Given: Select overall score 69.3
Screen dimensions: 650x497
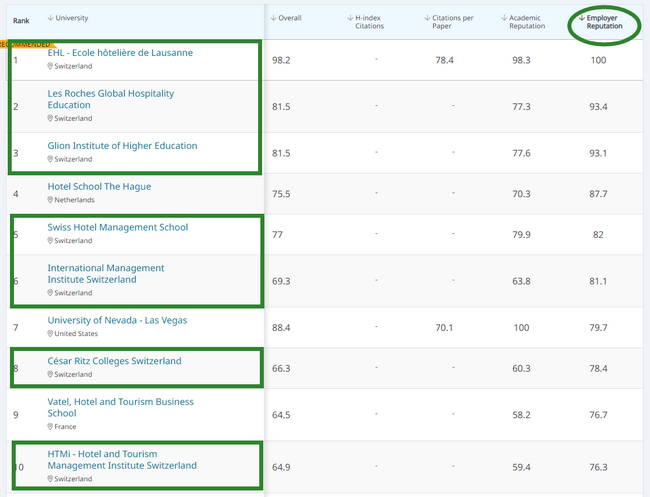Looking at the screenshot, I should click(281, 281).
